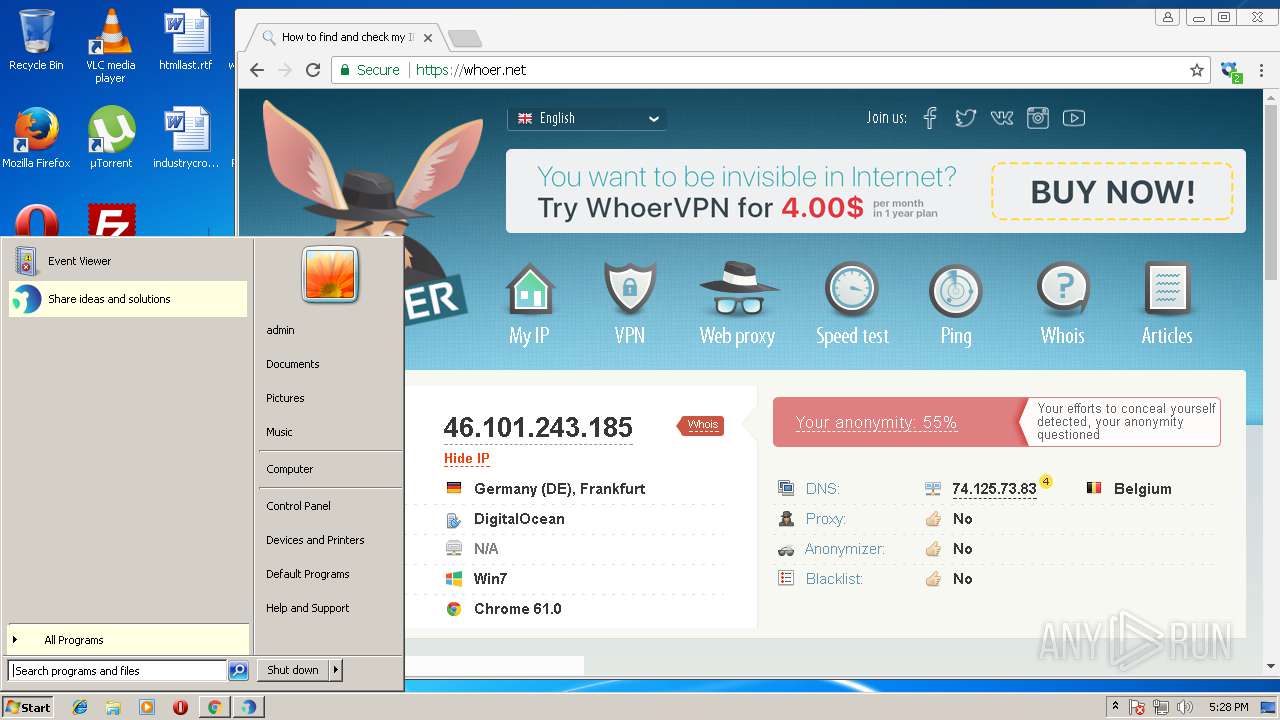Open Event Viewer from Start menu

click(128, 261)
